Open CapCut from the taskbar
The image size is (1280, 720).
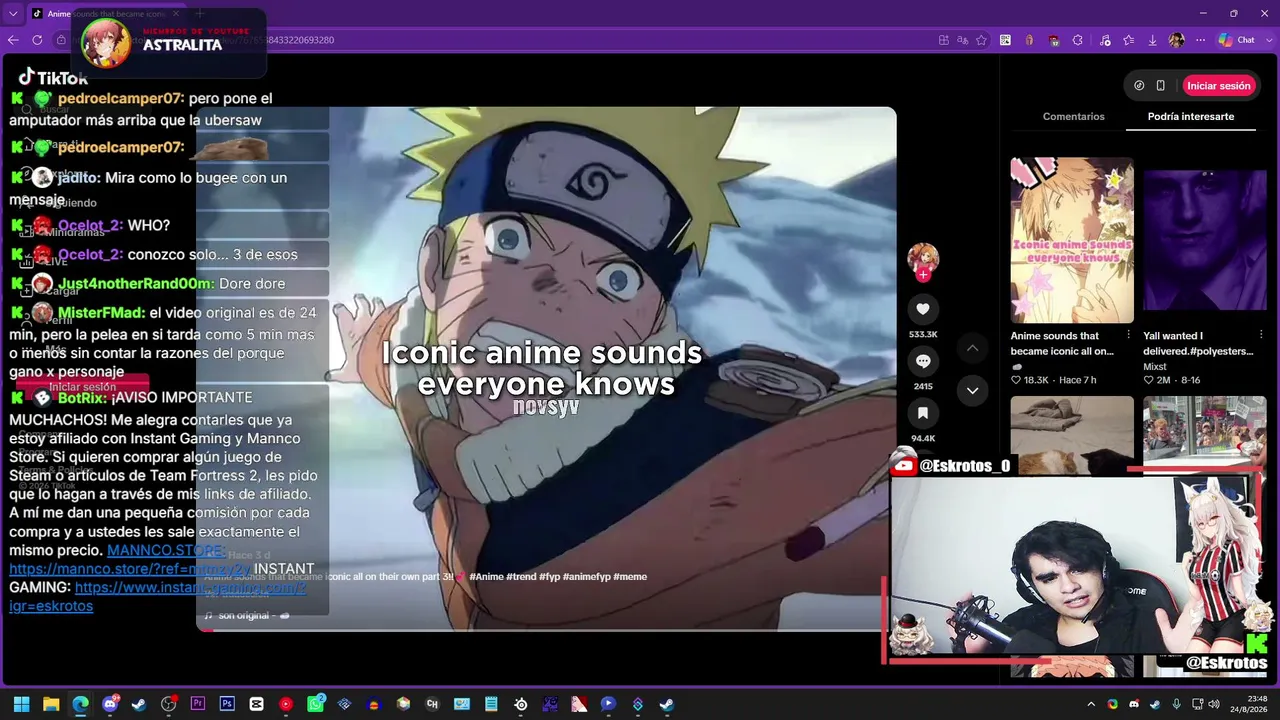[x=256, y=704]
